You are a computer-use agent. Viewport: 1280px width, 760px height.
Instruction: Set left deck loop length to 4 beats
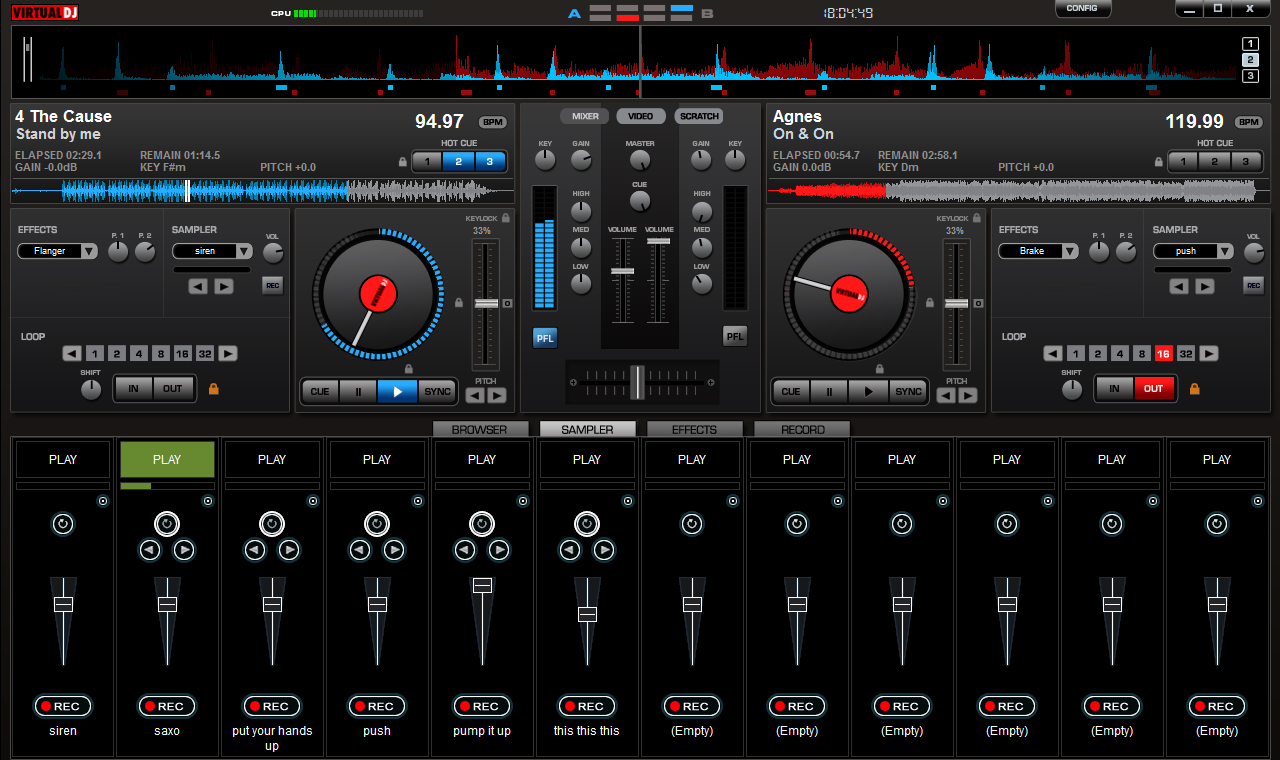(137, 353)
